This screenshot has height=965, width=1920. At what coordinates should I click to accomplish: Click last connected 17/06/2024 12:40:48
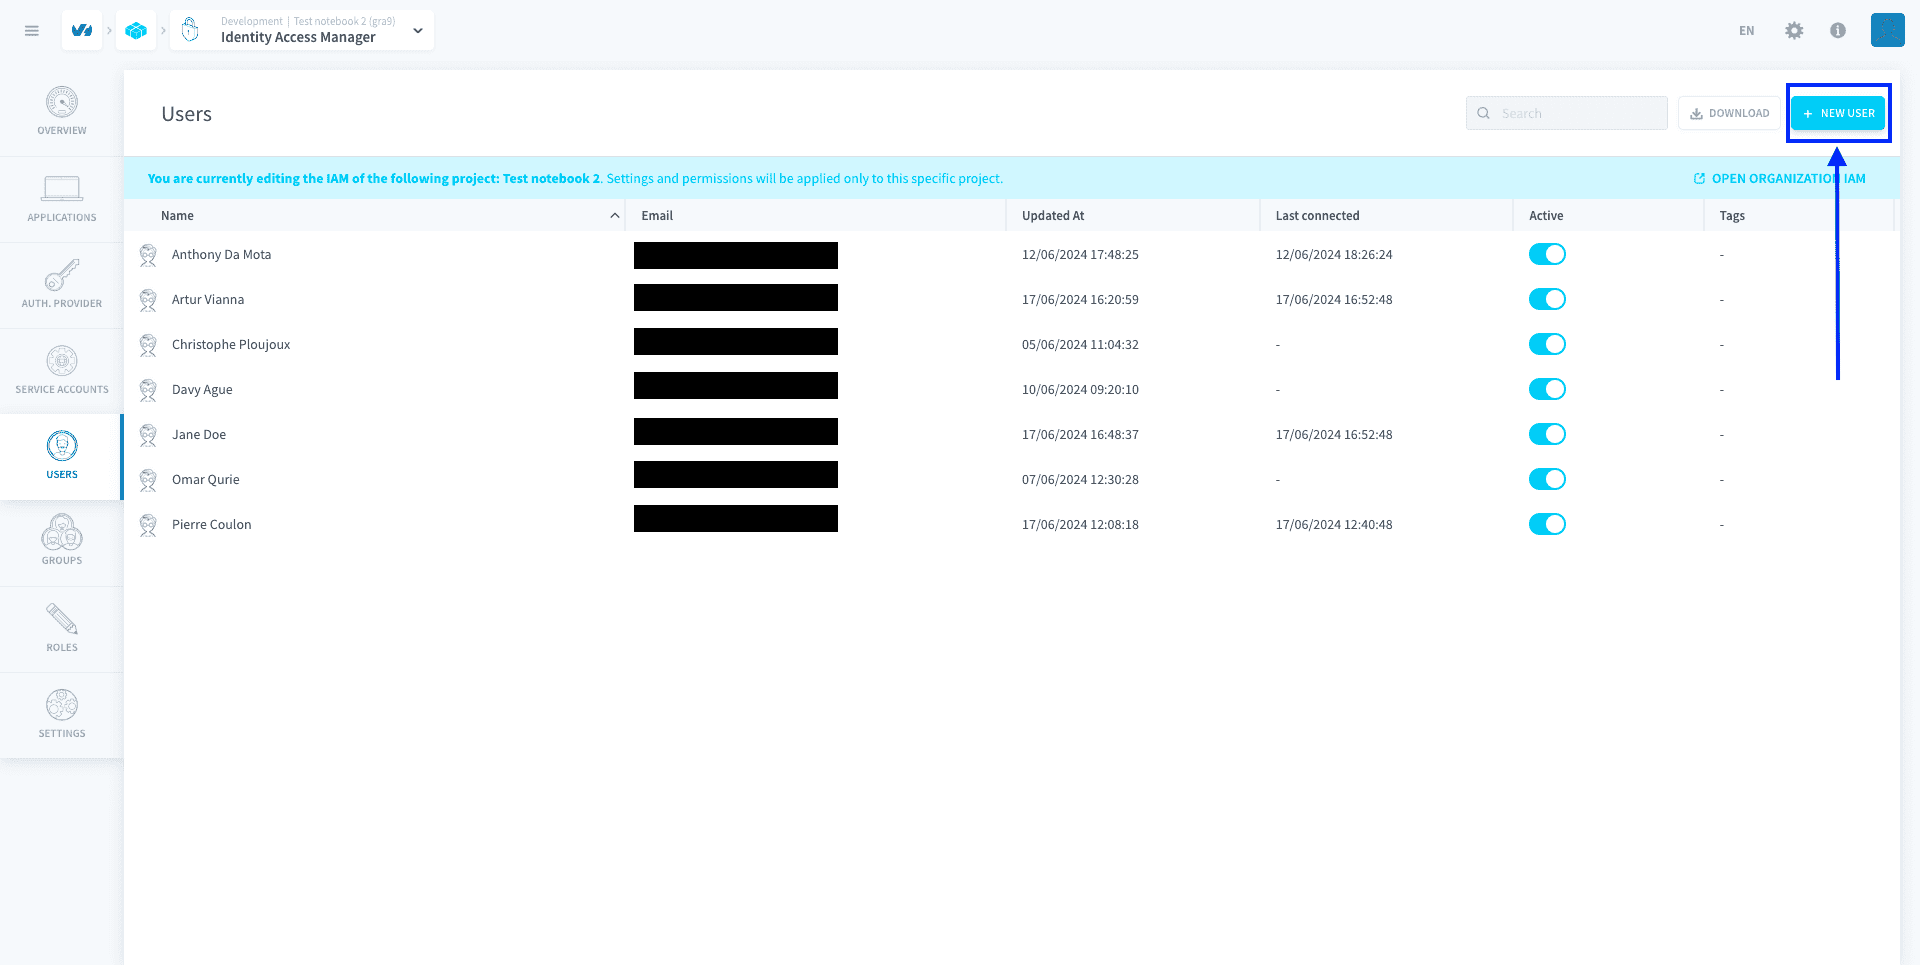click(1334, 525)
